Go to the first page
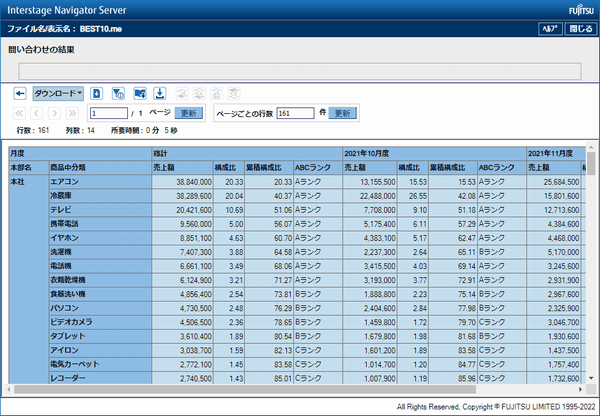This screenshot has width=600, height=416. [x=19, y=113]
